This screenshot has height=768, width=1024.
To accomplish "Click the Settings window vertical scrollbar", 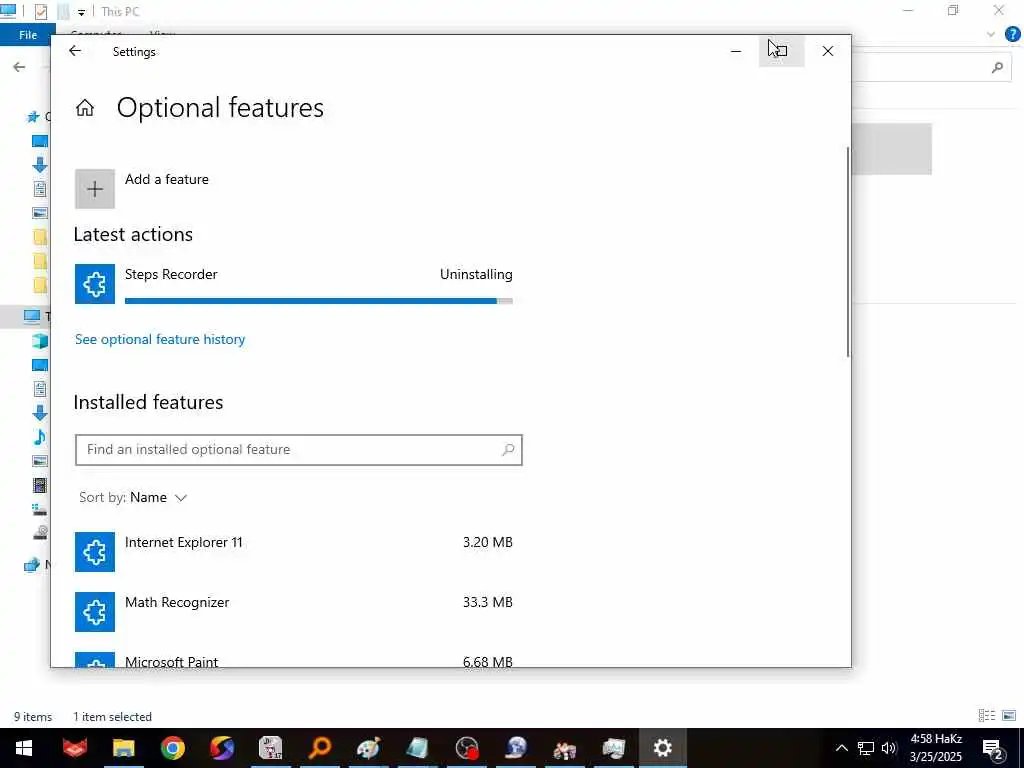I will click(848, 252).
